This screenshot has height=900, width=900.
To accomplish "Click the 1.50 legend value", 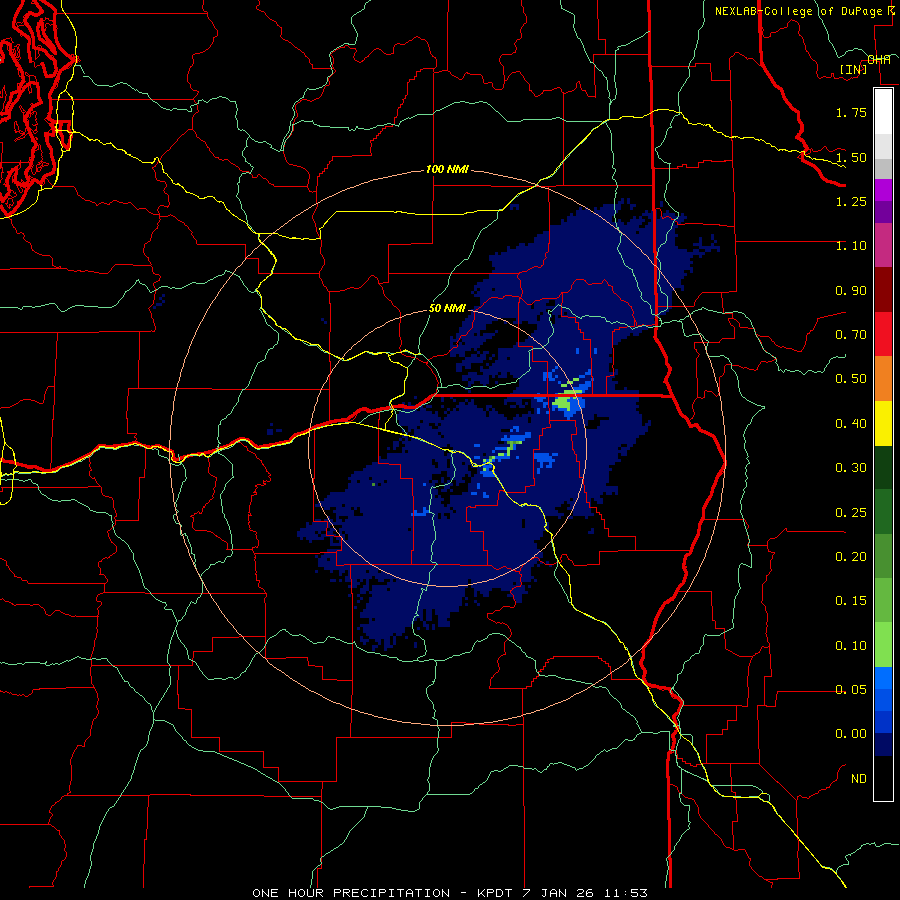I will coord(851,157).
